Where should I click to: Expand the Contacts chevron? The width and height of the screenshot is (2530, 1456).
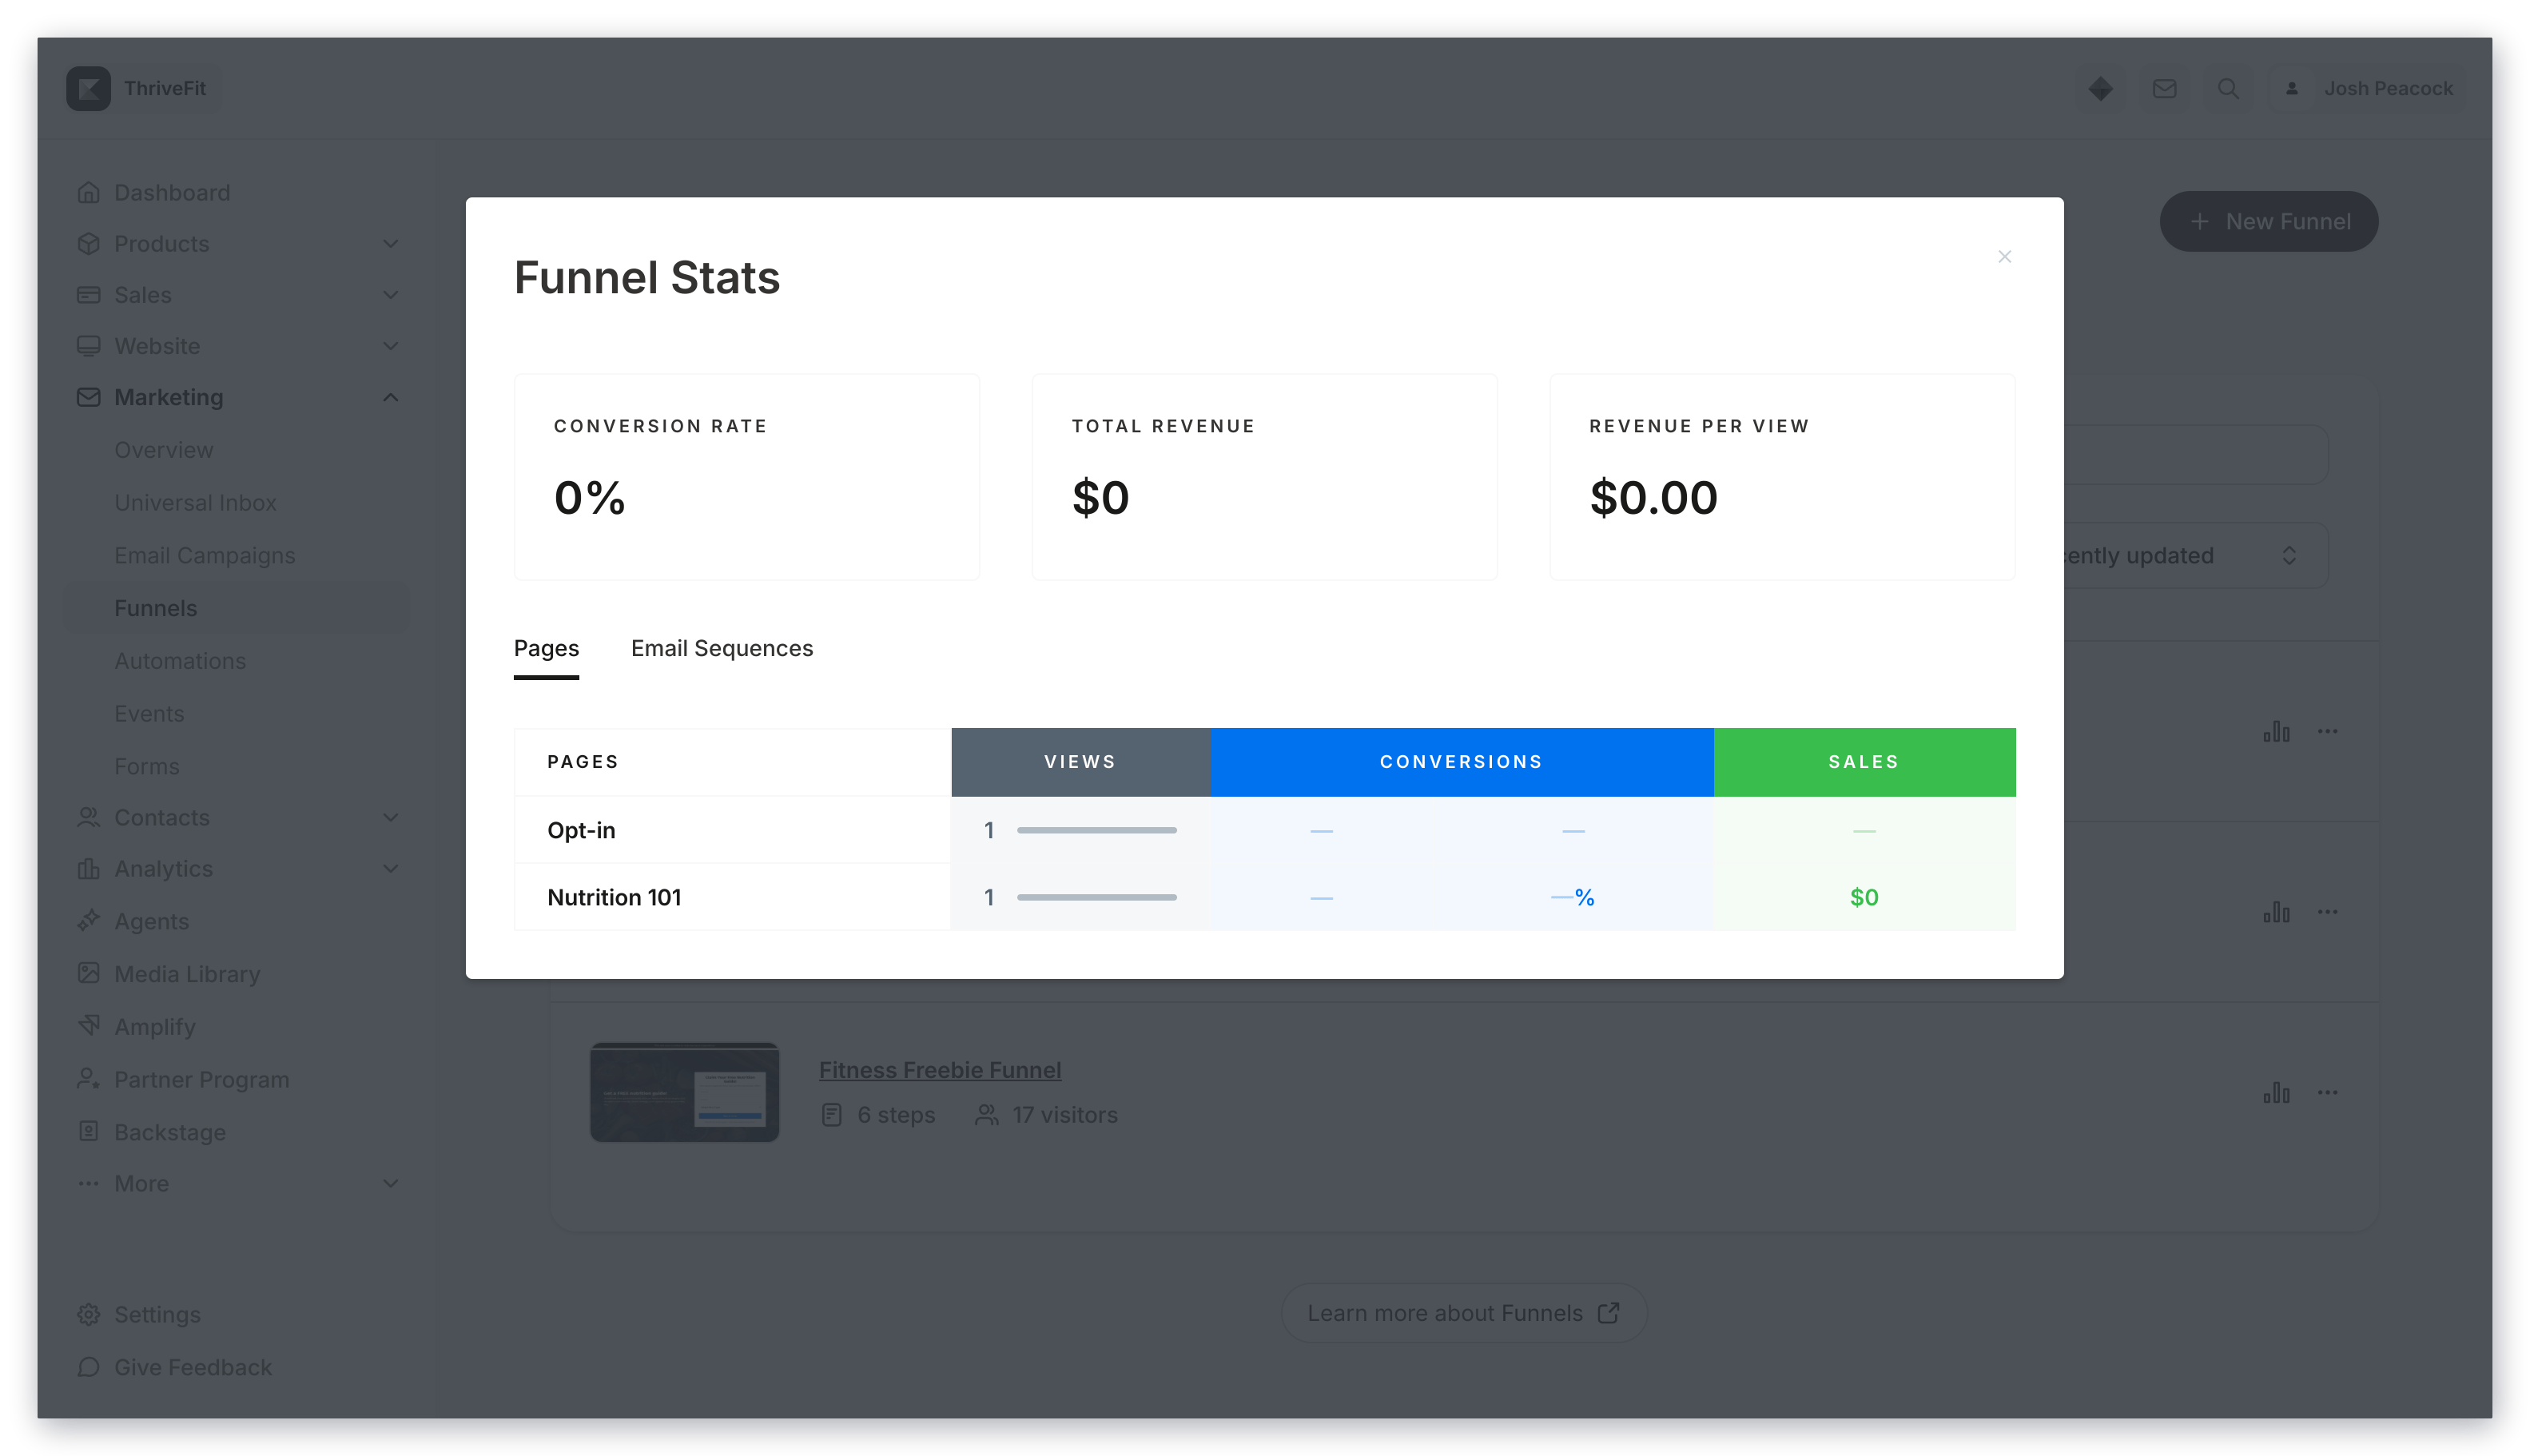pyautogui.click(x=390, y=817)
